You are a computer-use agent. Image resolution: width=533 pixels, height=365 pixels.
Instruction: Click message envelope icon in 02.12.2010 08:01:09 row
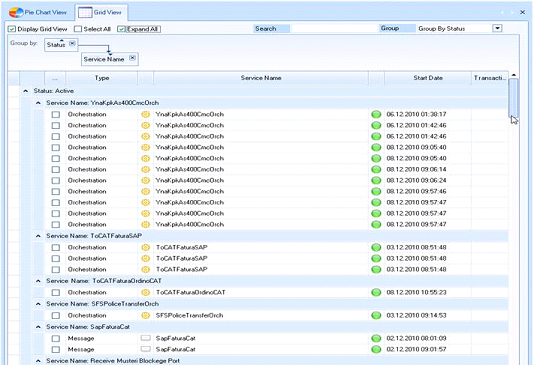pyautogui.click(x=145, y=338)
